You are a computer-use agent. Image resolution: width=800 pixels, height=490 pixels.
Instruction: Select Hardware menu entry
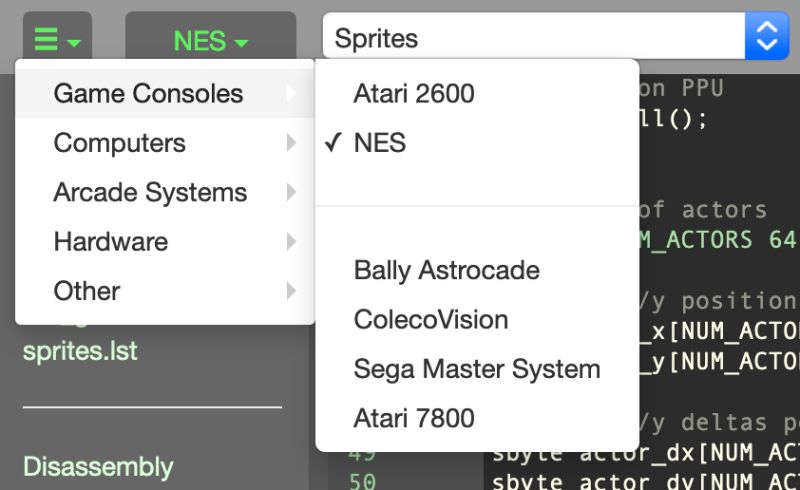165,241
